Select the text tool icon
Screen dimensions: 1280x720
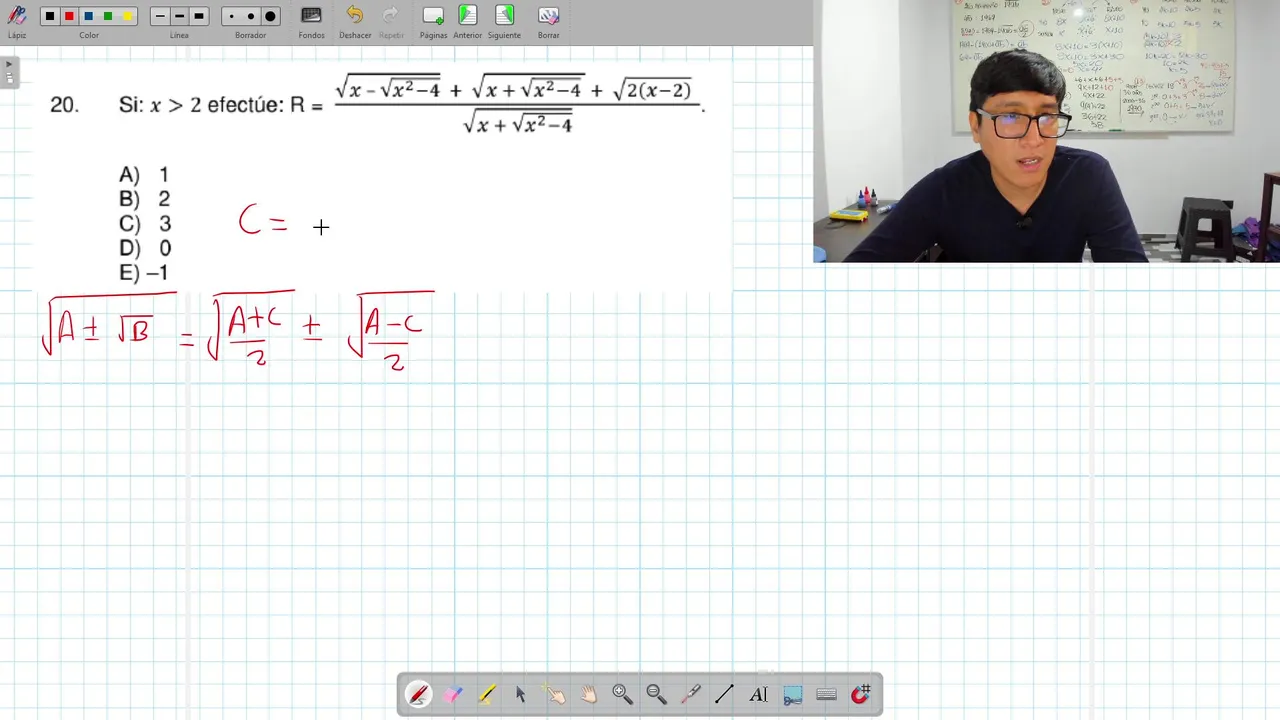758,694
